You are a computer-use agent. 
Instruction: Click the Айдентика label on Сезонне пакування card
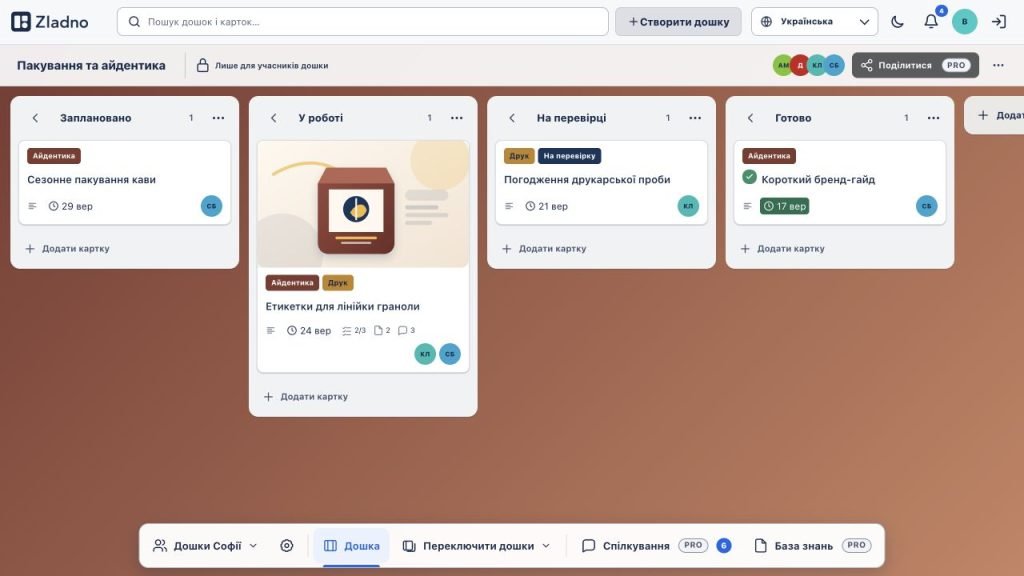[x=54, y=156]
